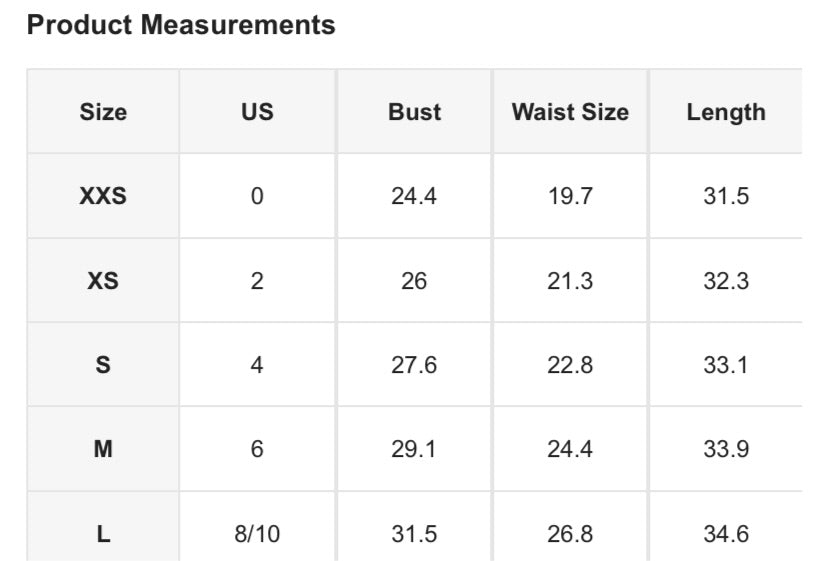Click the XS length value 32.3
Screen dimensions: 828x561
726,281
